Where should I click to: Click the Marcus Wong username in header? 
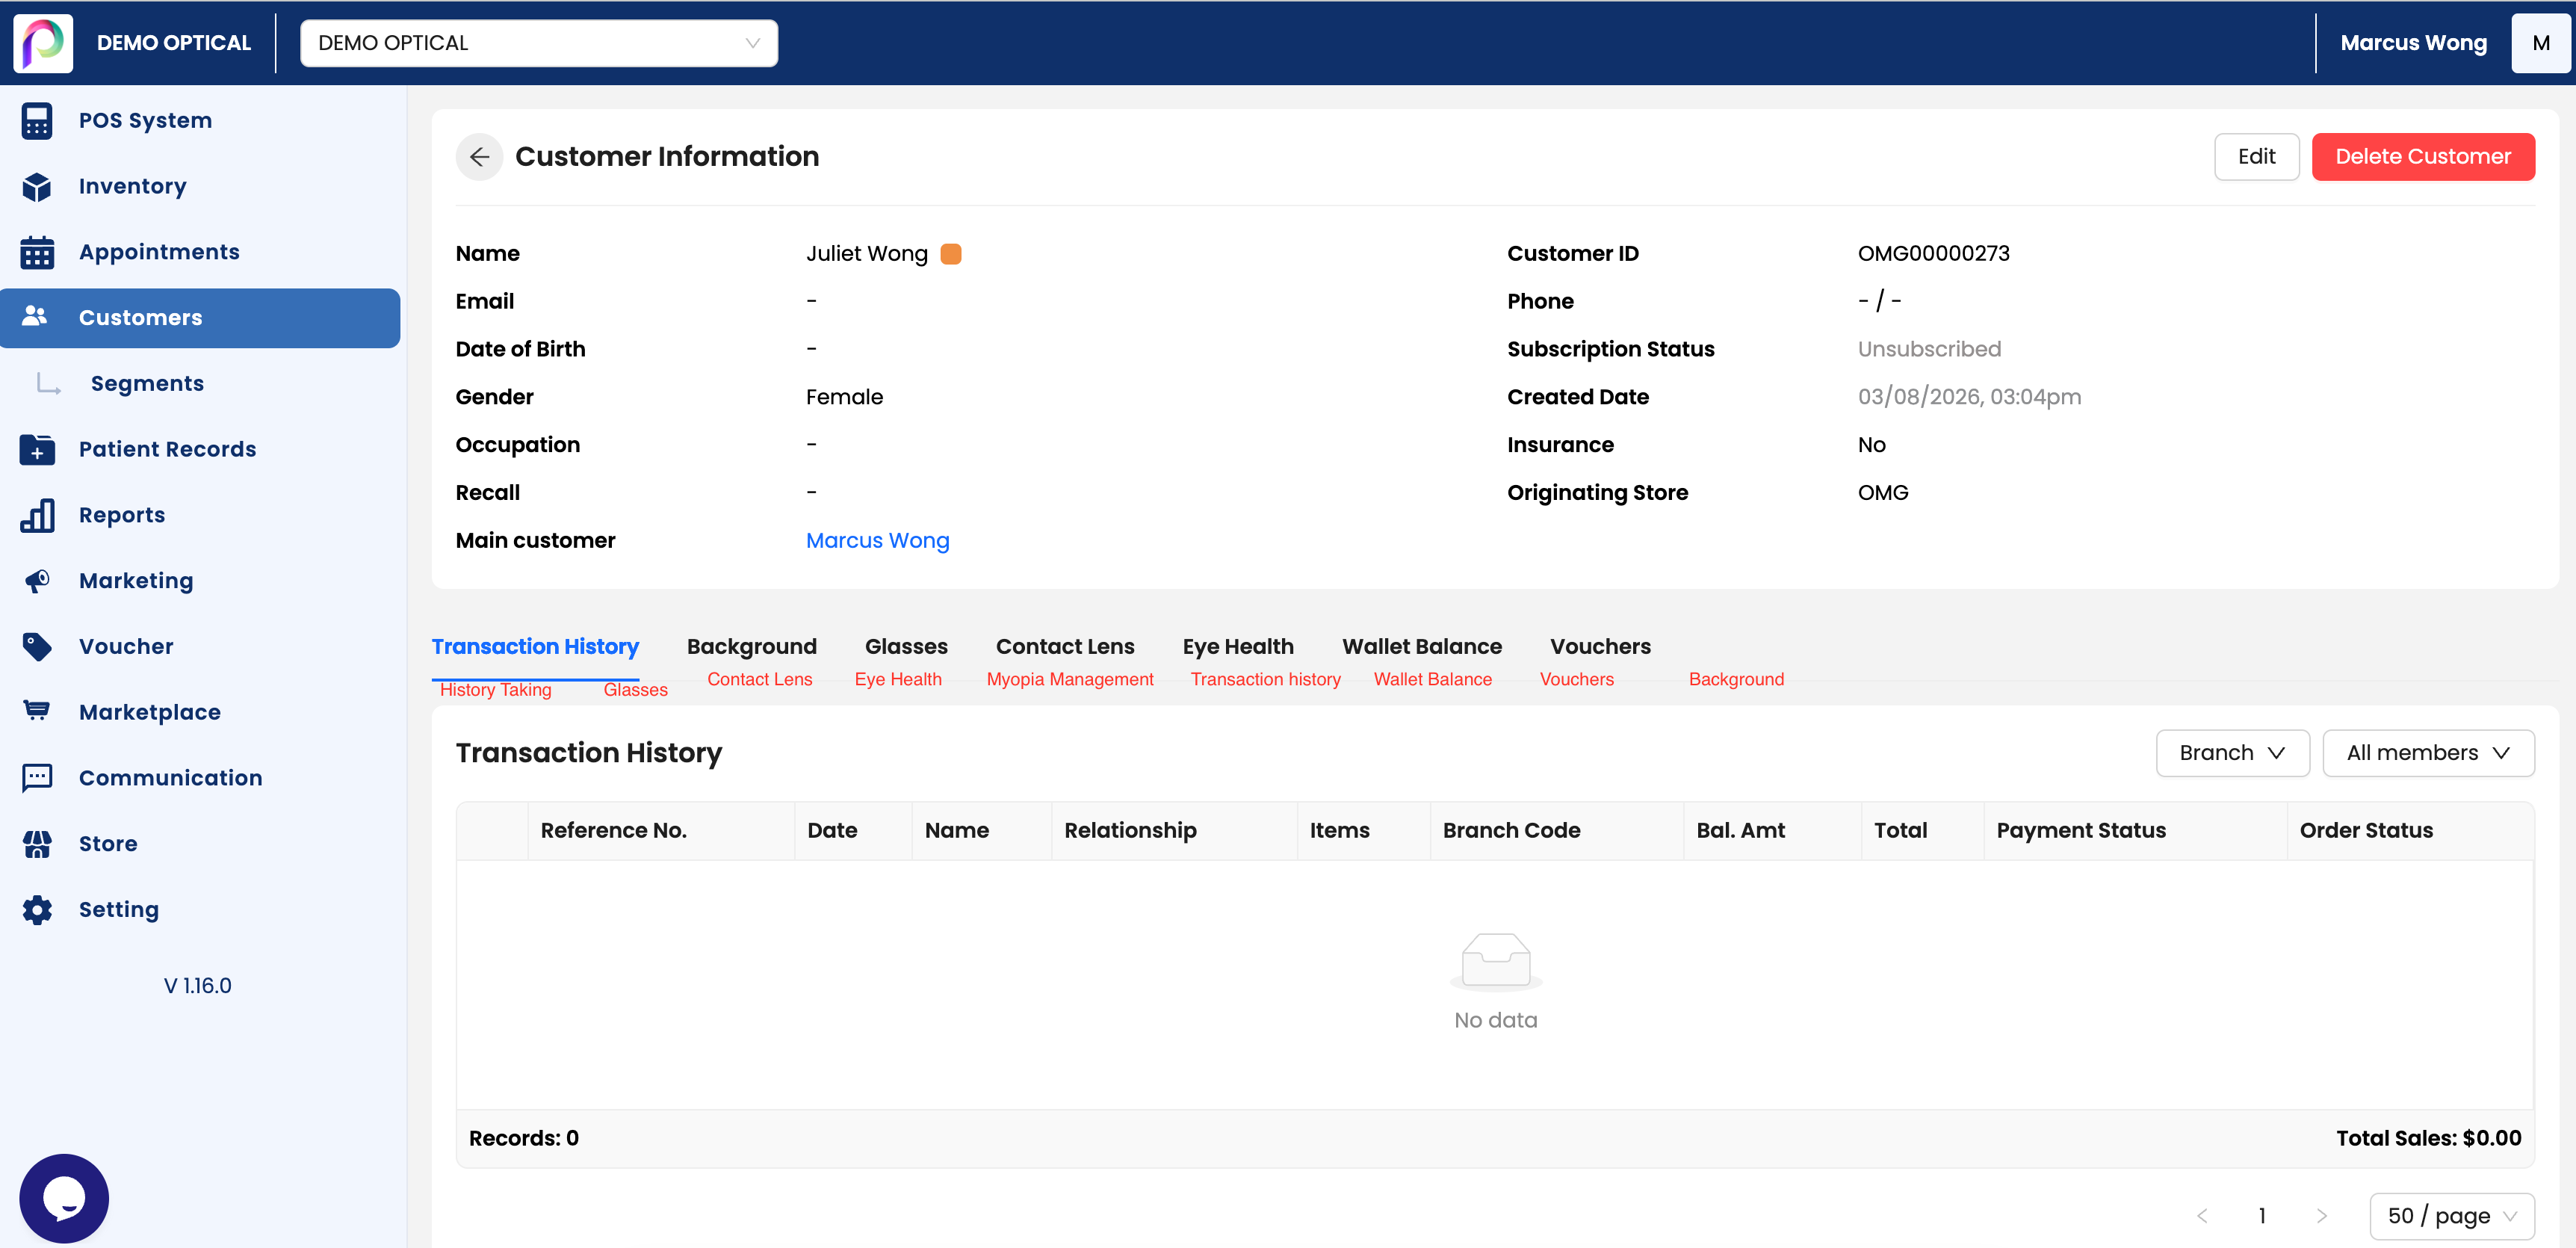click(x=2413, y=43)
